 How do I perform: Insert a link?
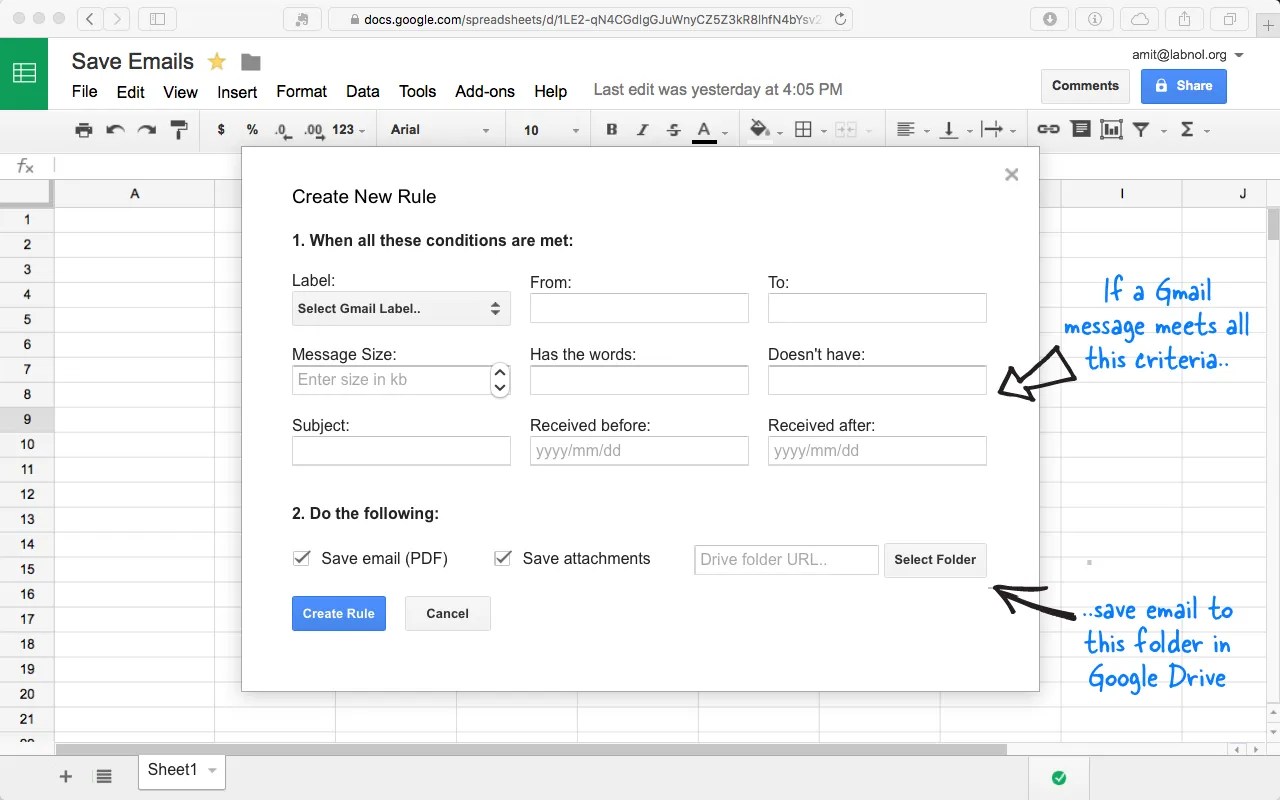tap(1049, 129)
